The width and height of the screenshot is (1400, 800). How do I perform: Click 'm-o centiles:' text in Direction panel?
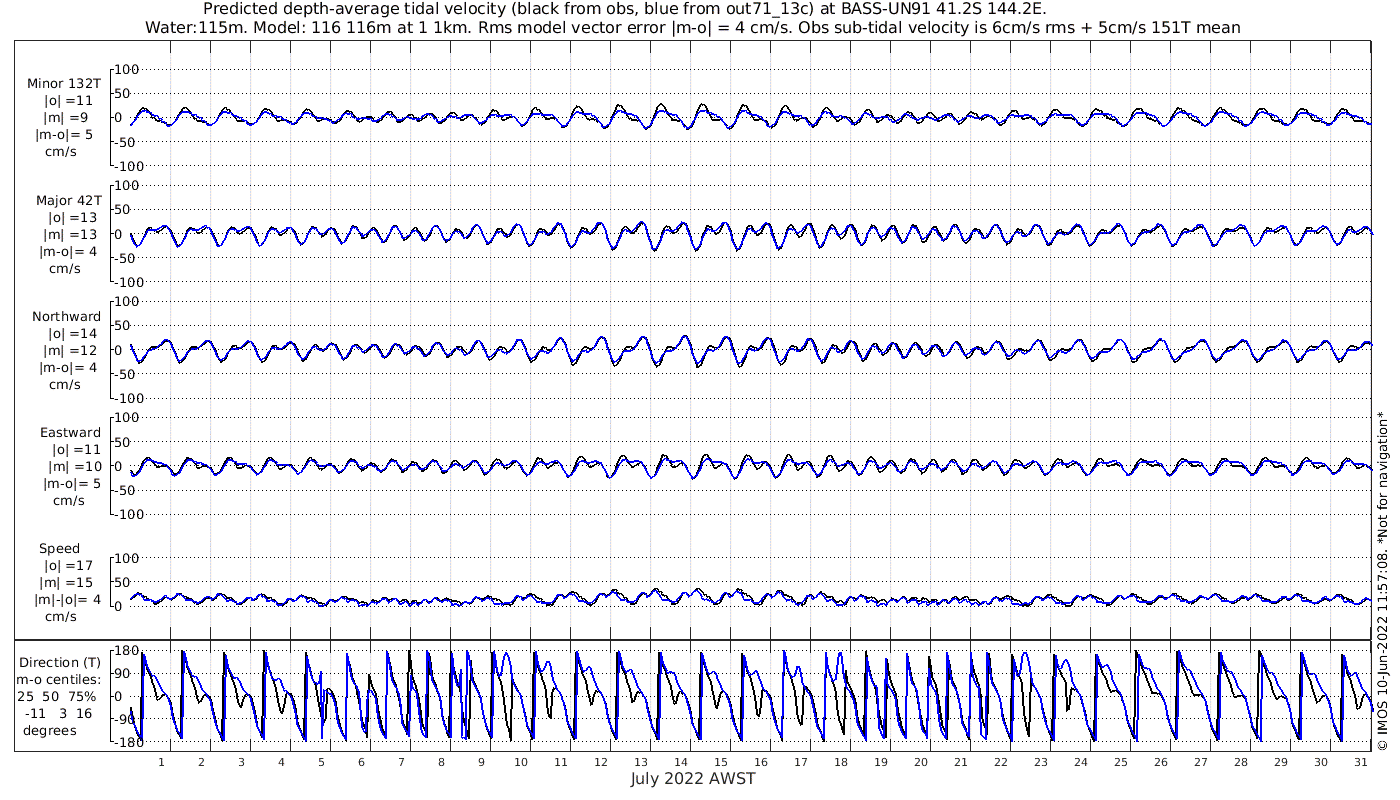[x=59, y=680]
